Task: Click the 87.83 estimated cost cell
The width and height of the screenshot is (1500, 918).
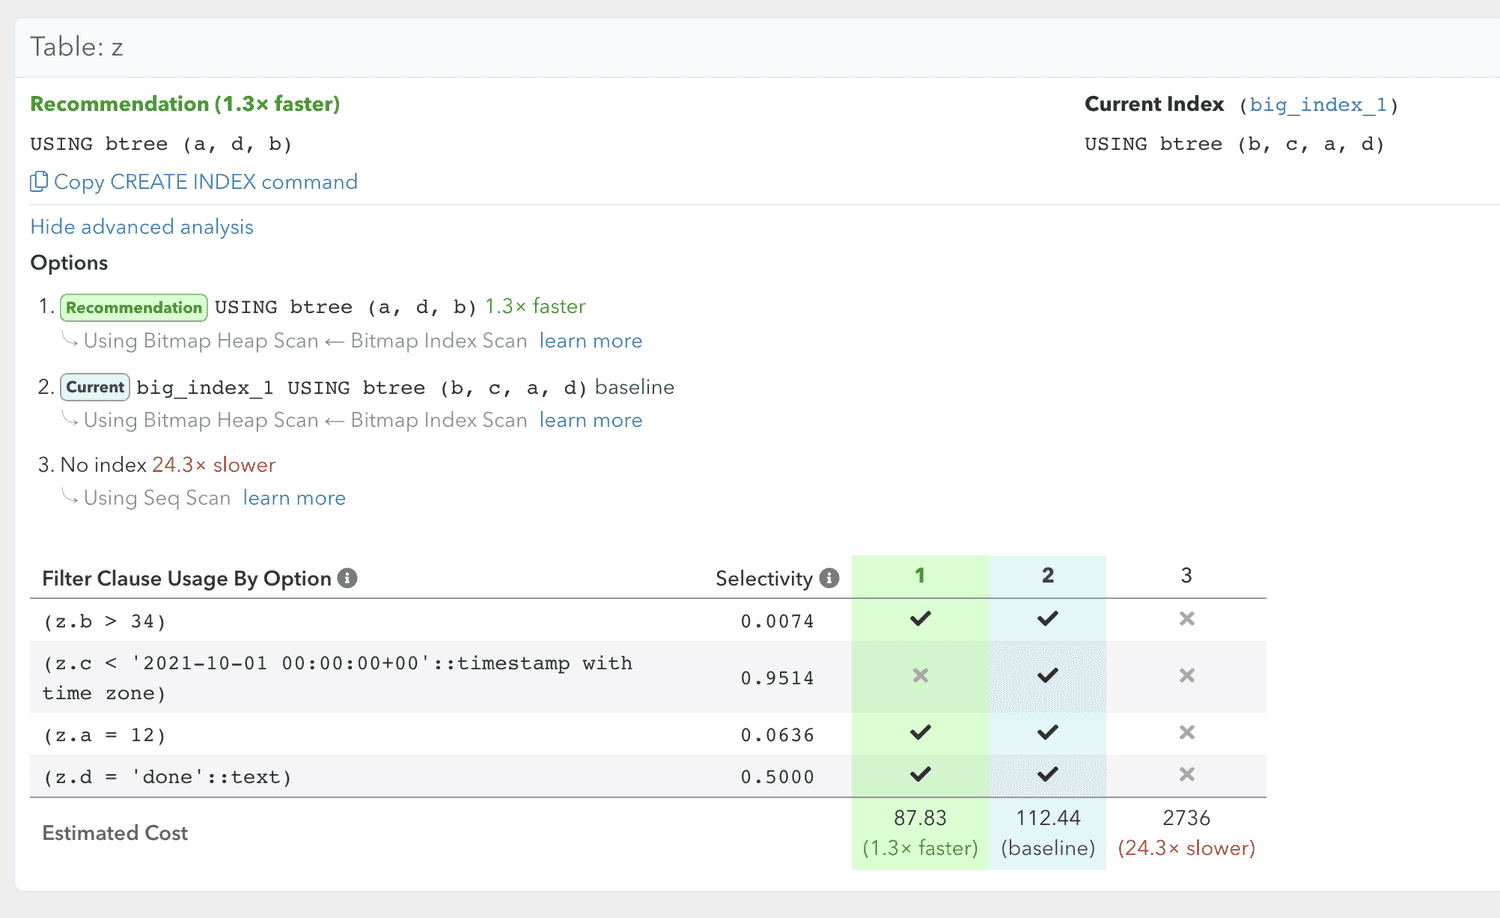Action: (x=919, y=818)
